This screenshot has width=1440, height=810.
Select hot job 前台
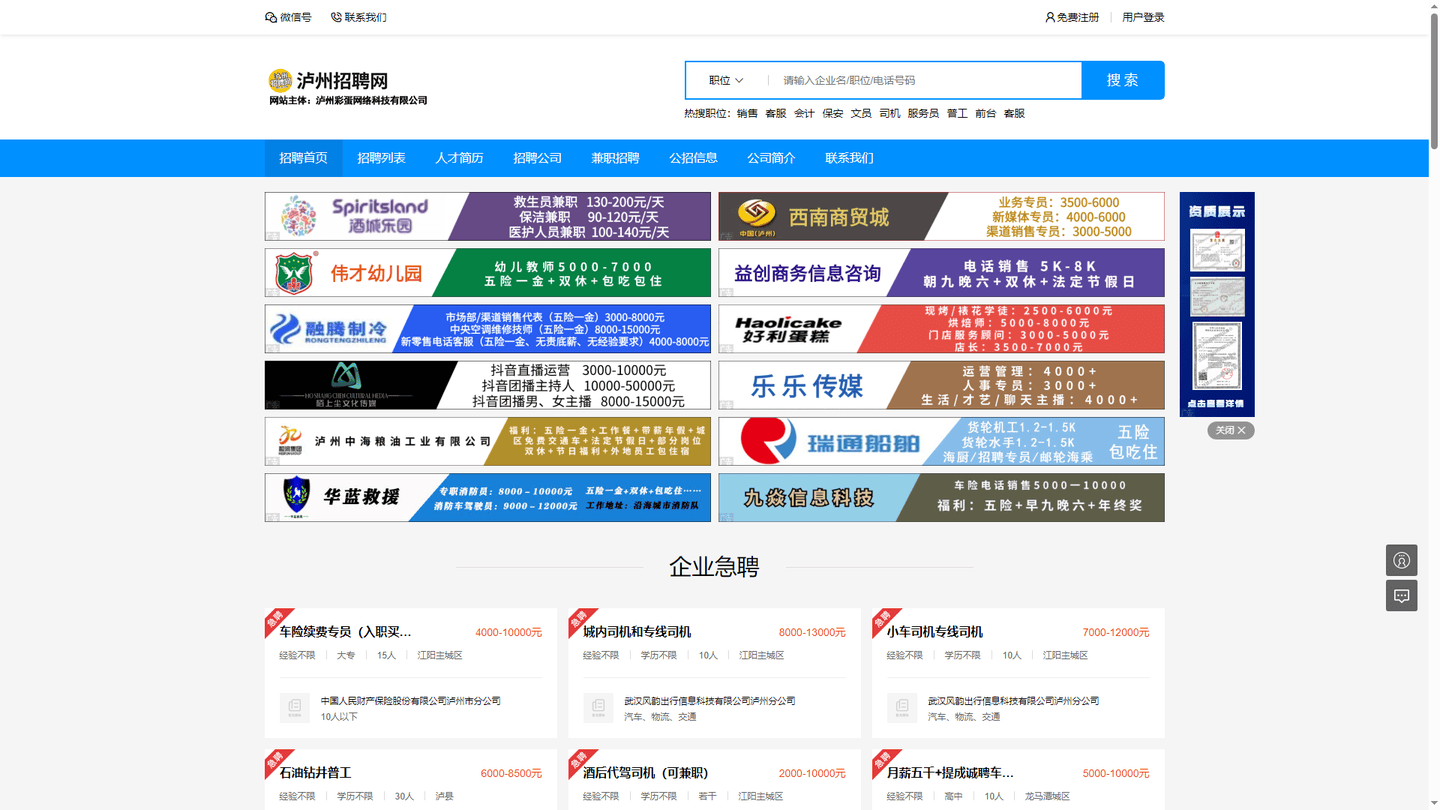tap(986, 114)
